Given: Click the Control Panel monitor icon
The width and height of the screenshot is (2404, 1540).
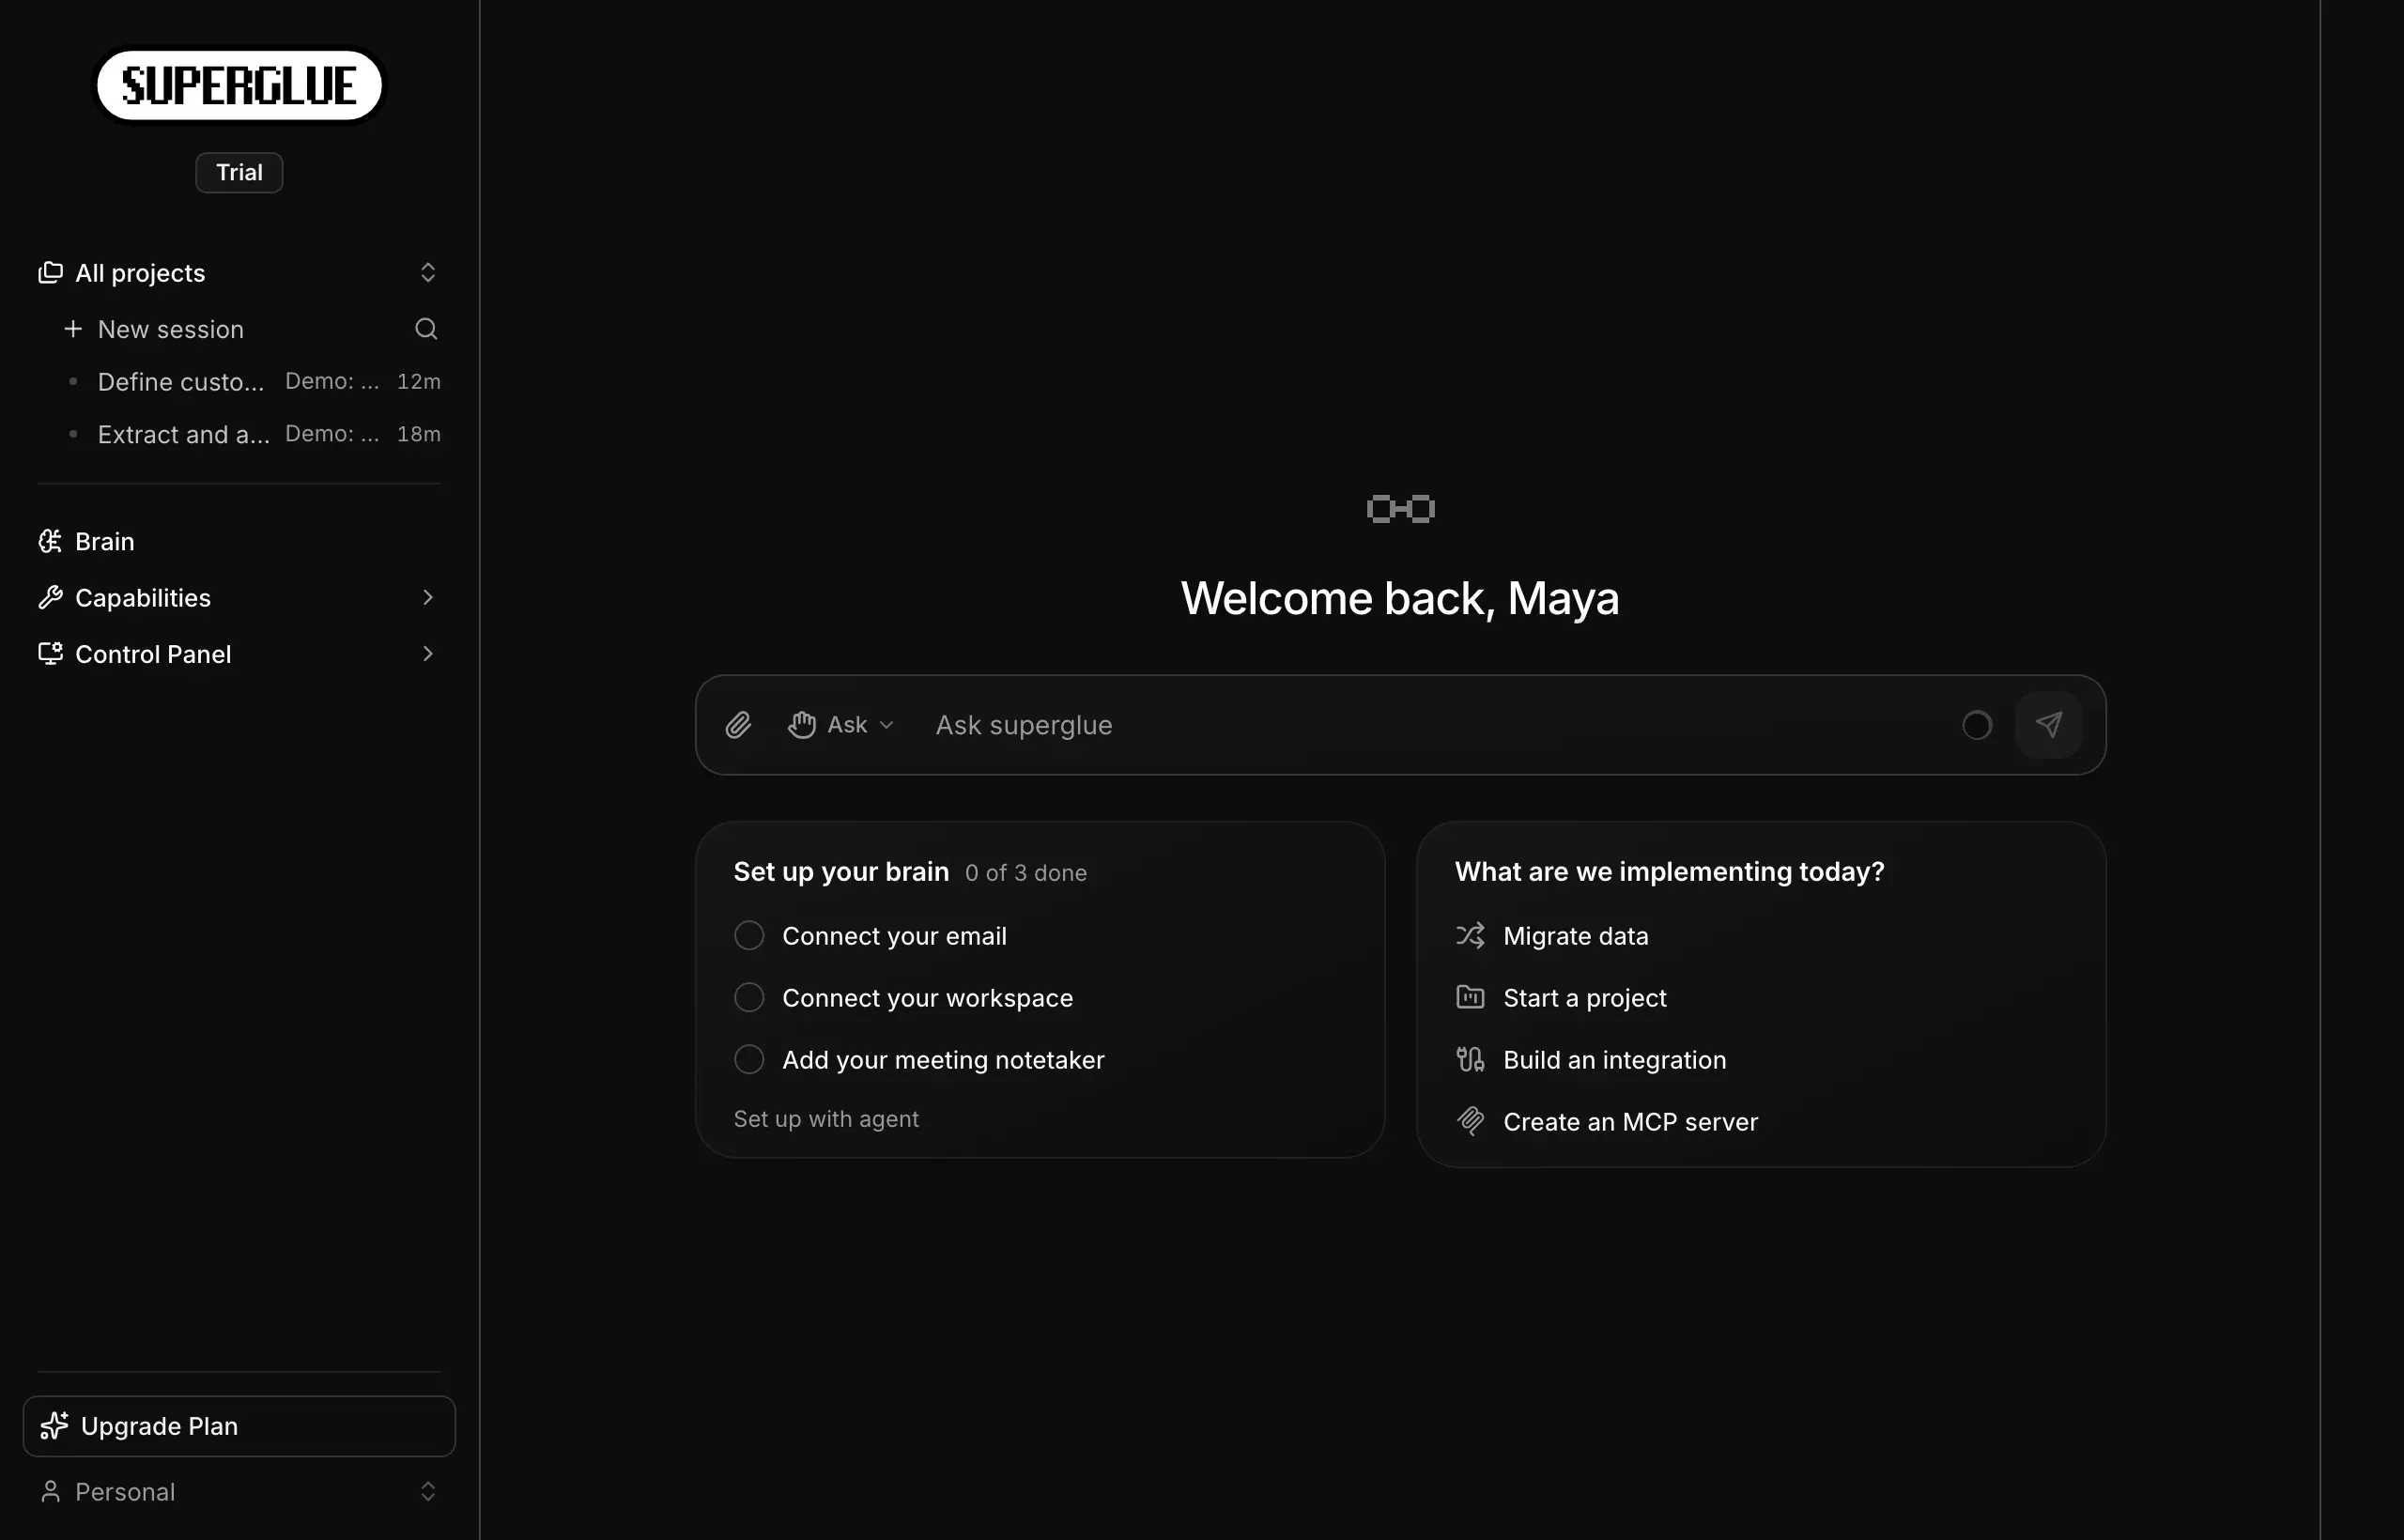Looking at the screenshot, I should (50, 654).
